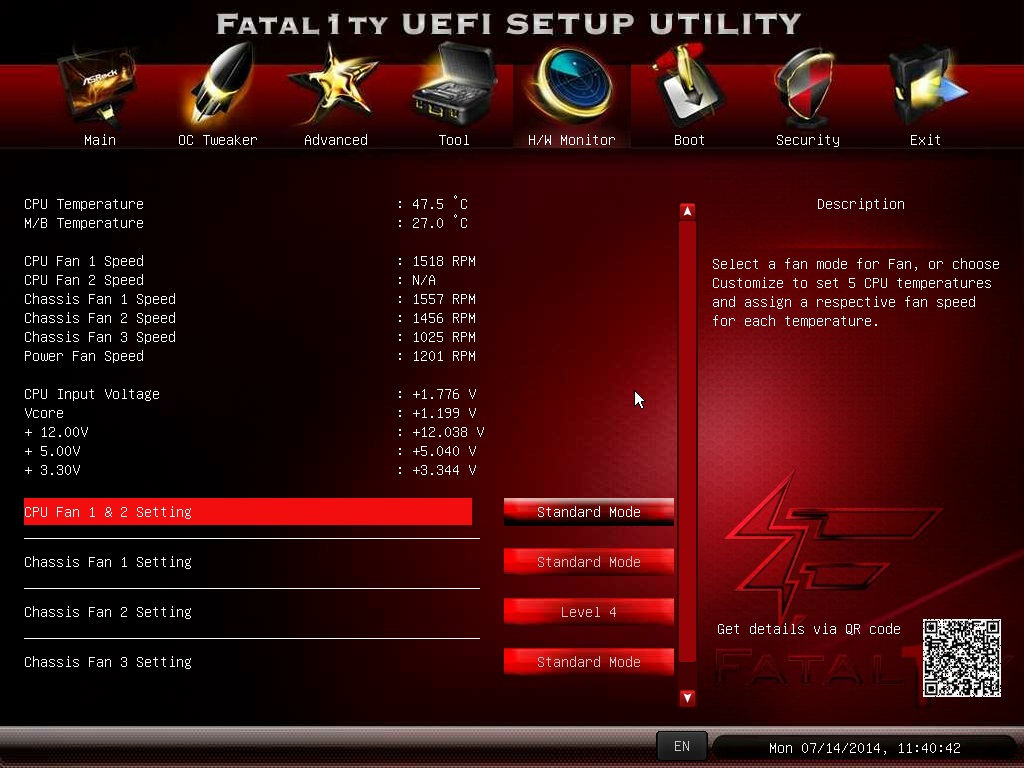This screenshot has height=768, width=1024.
Task: Select the Boot tab label
Action: (689, 140)
